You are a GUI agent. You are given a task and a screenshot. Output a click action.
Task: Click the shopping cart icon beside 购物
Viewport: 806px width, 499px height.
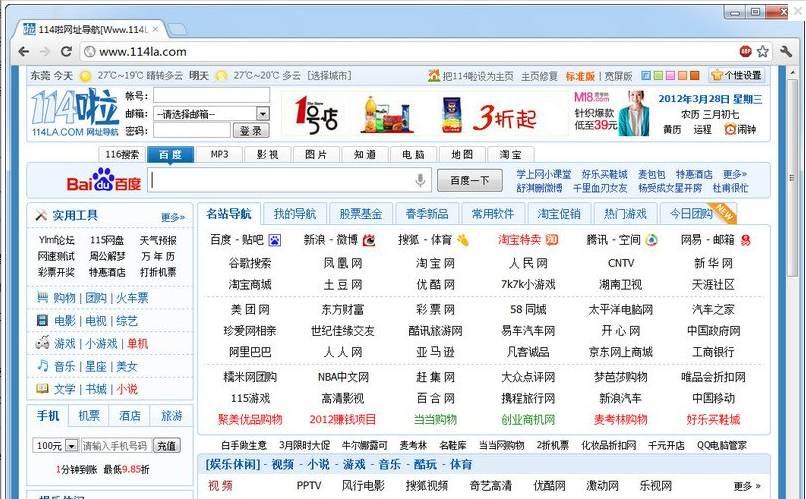tap(42, 297)
